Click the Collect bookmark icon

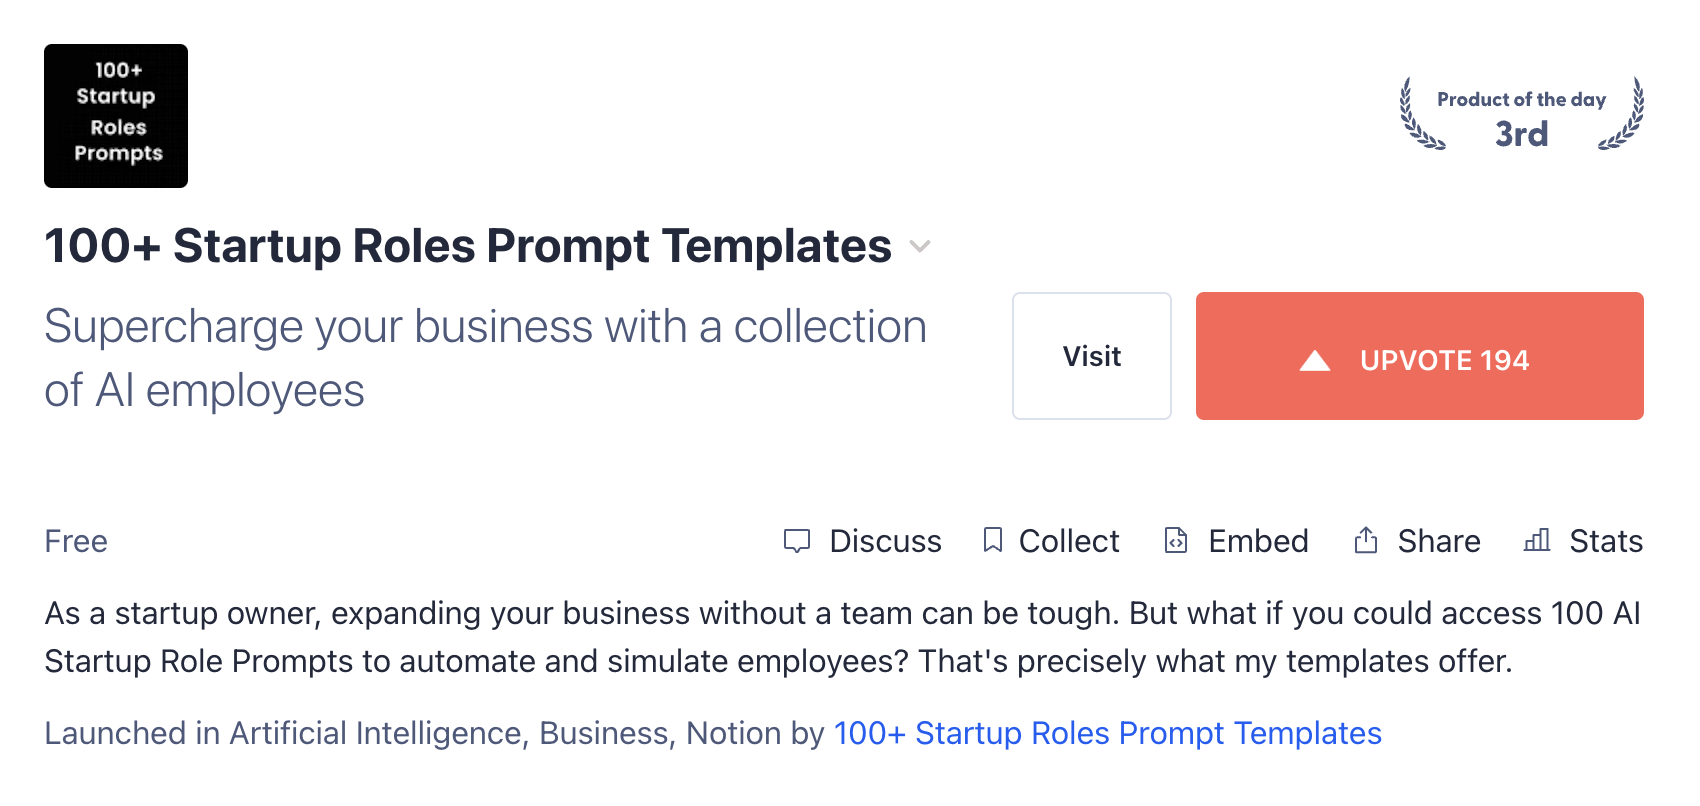click(992, 540)
